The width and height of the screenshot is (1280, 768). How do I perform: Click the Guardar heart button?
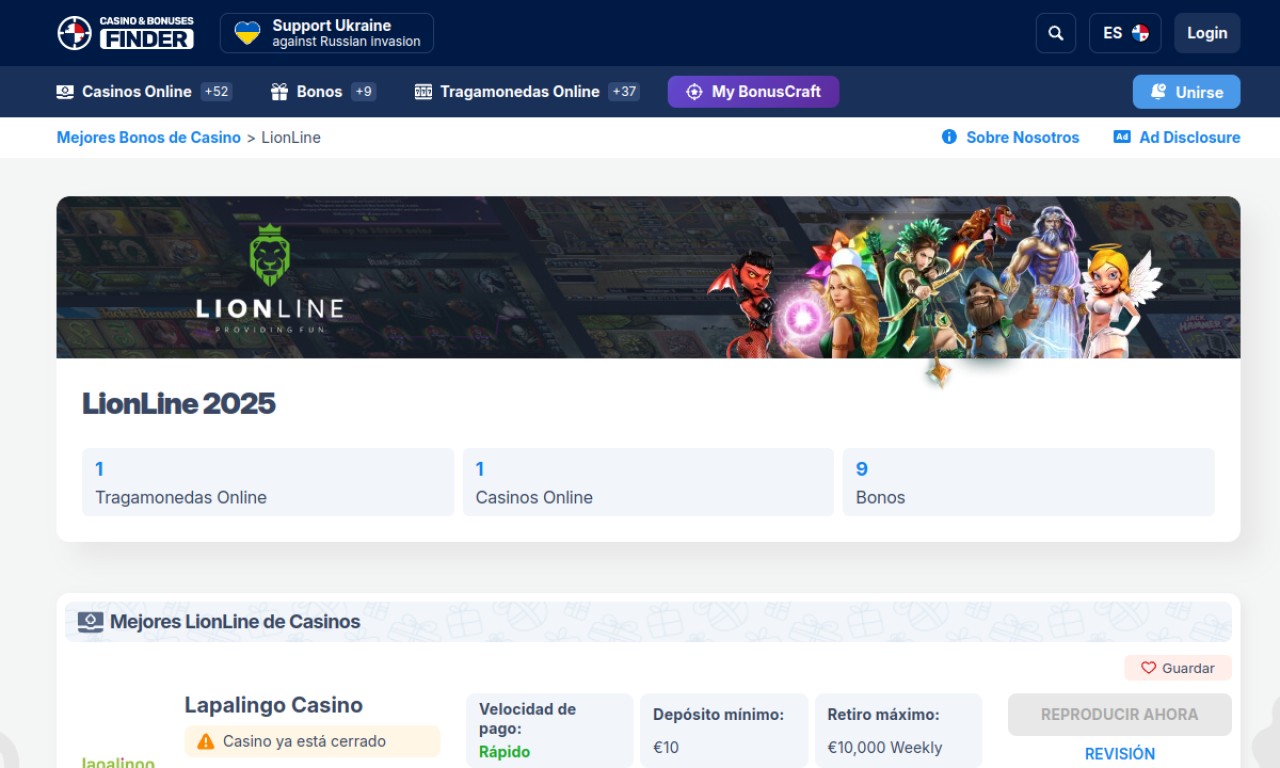pyautogui.click(x=1178, y=668)
